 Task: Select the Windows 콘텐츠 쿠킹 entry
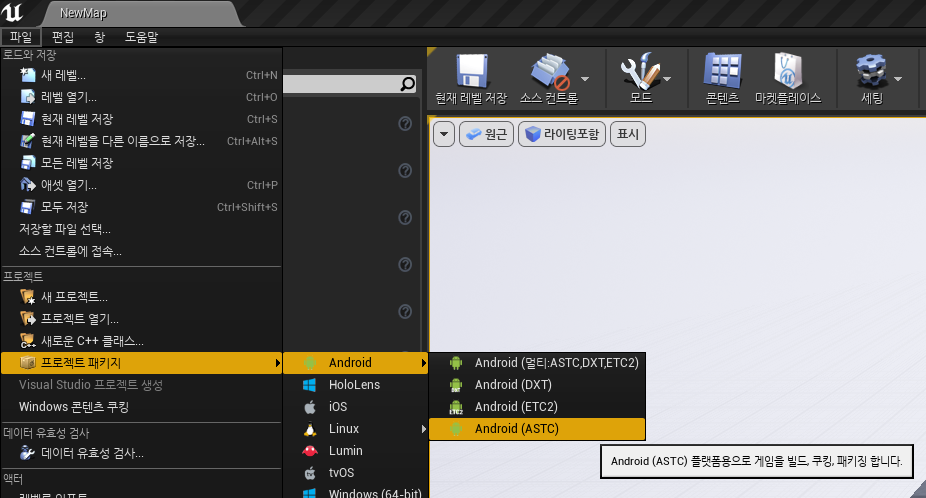[x=142, y=407]
